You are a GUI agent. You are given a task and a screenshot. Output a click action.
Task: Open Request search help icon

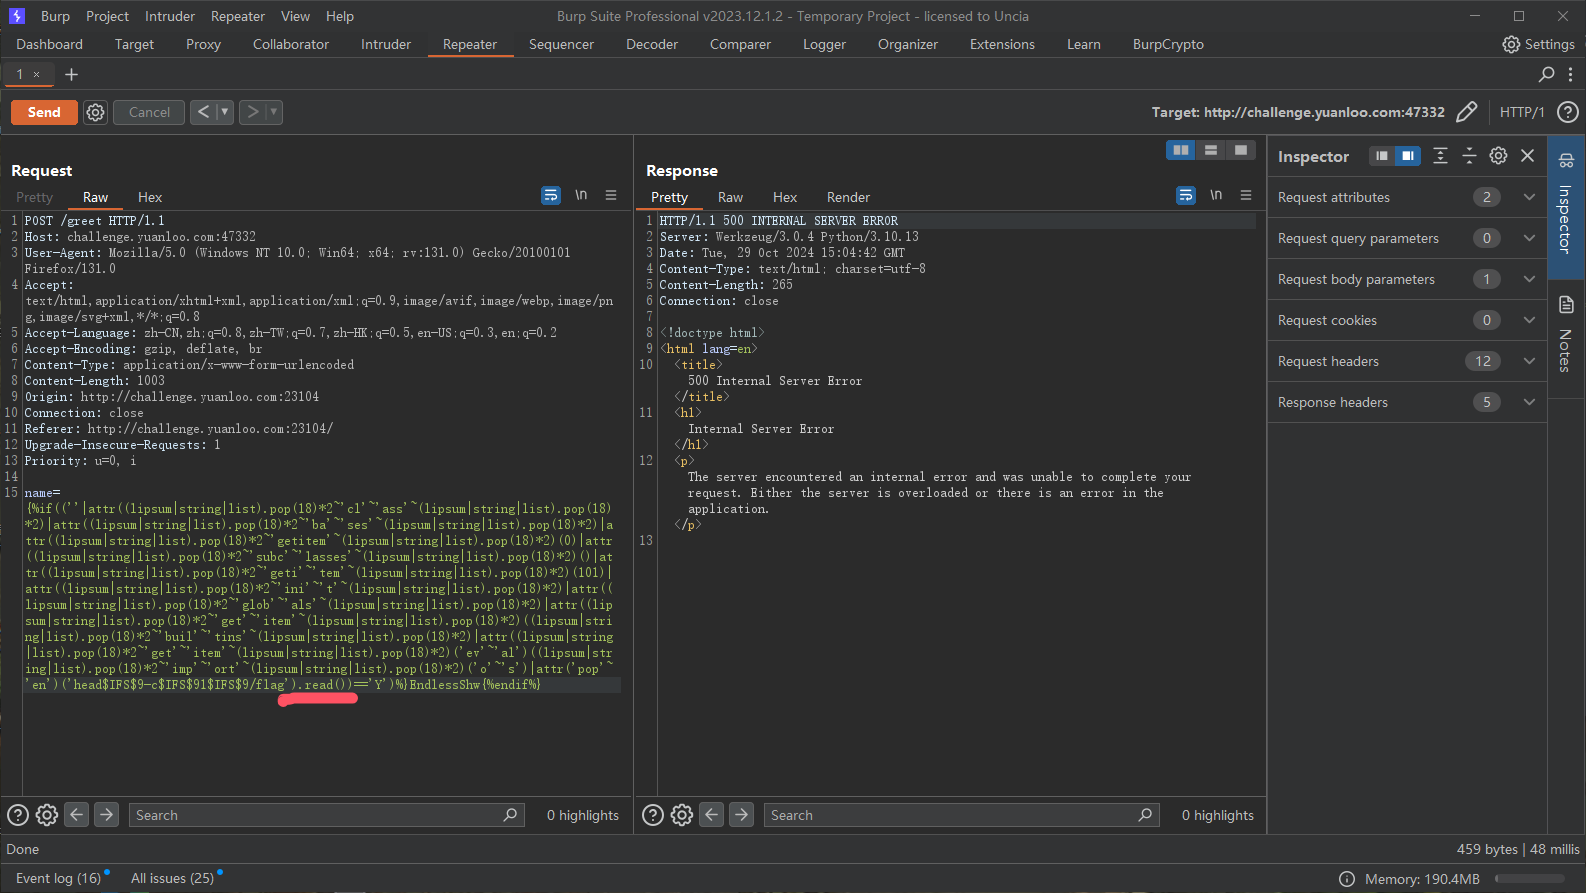(x=18, y=815)
